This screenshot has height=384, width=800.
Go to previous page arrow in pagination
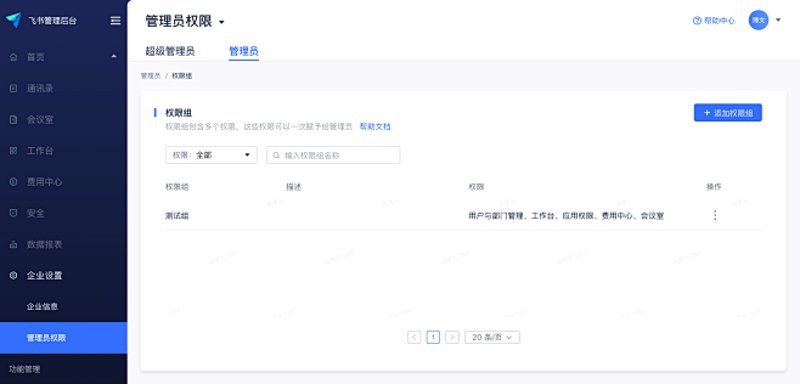414,337
